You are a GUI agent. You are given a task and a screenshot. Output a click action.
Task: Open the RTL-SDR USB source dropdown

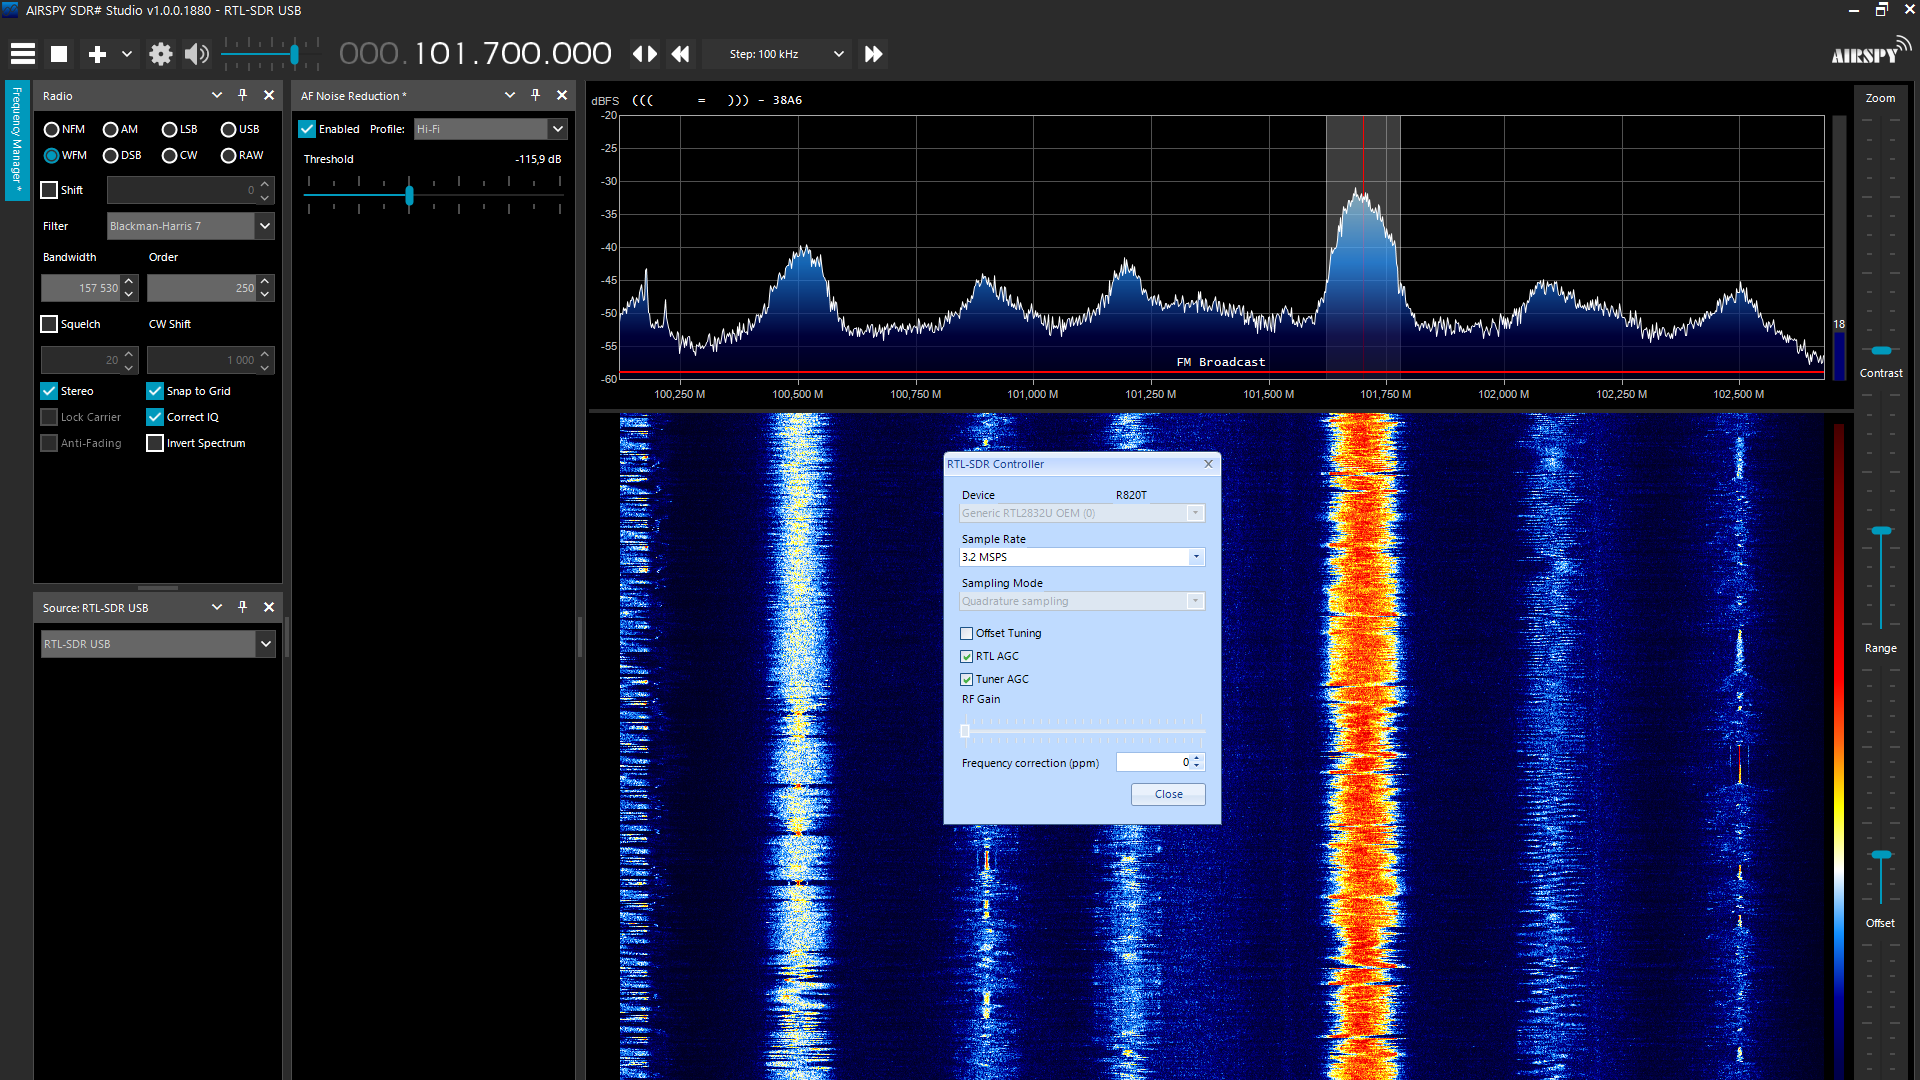click(x=158, y=644)
